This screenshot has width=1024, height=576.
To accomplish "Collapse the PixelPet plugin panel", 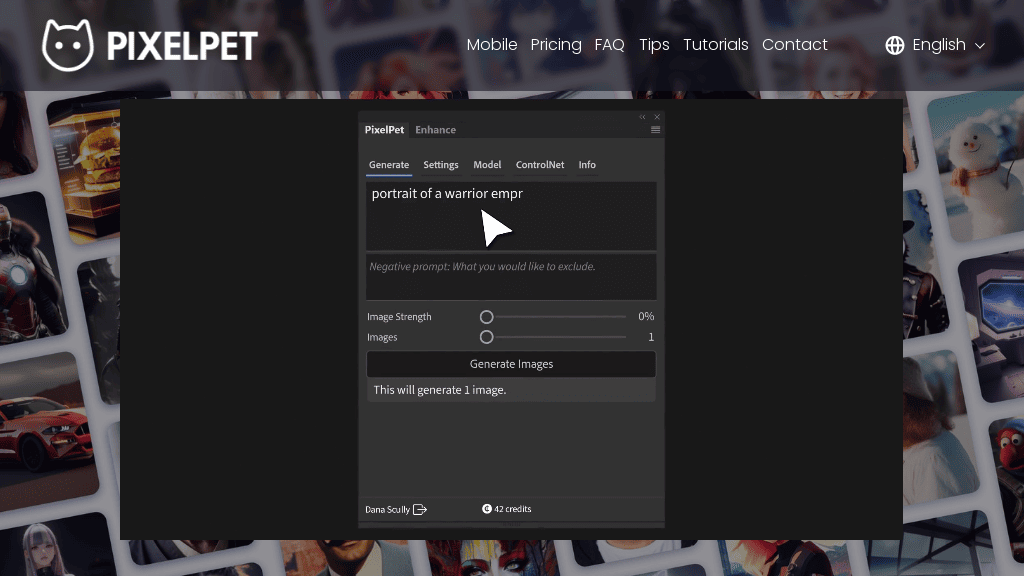I will point(642,116).
